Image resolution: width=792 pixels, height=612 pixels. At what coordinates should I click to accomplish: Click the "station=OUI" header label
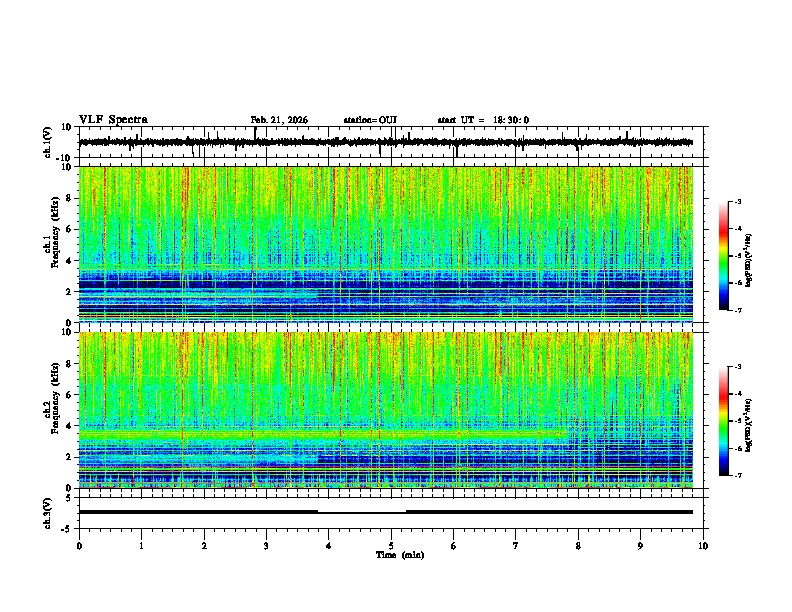pos(370,120)
